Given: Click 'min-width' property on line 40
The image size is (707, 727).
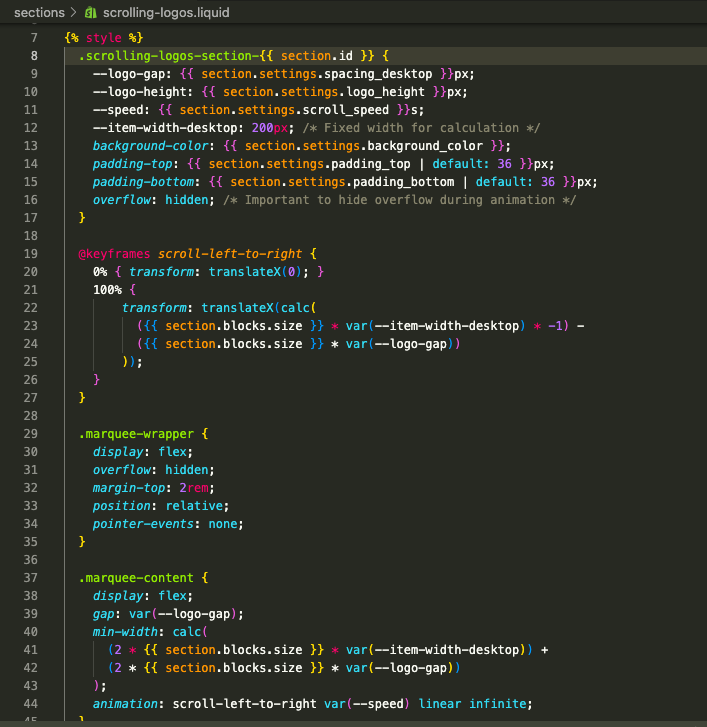Looking at the screenshot, I should (125, 632).
